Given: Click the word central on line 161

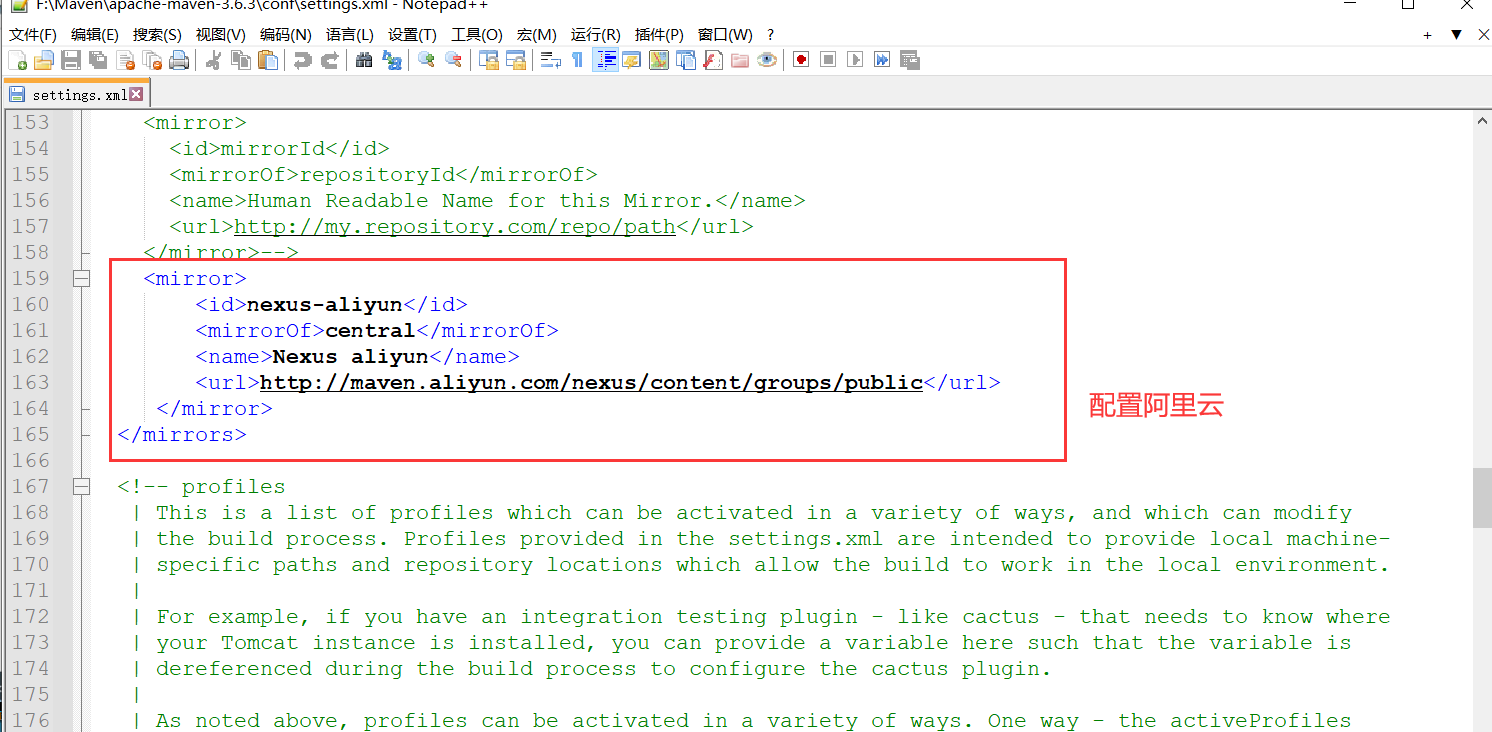Looking at the screenshot, I should 370,331.
